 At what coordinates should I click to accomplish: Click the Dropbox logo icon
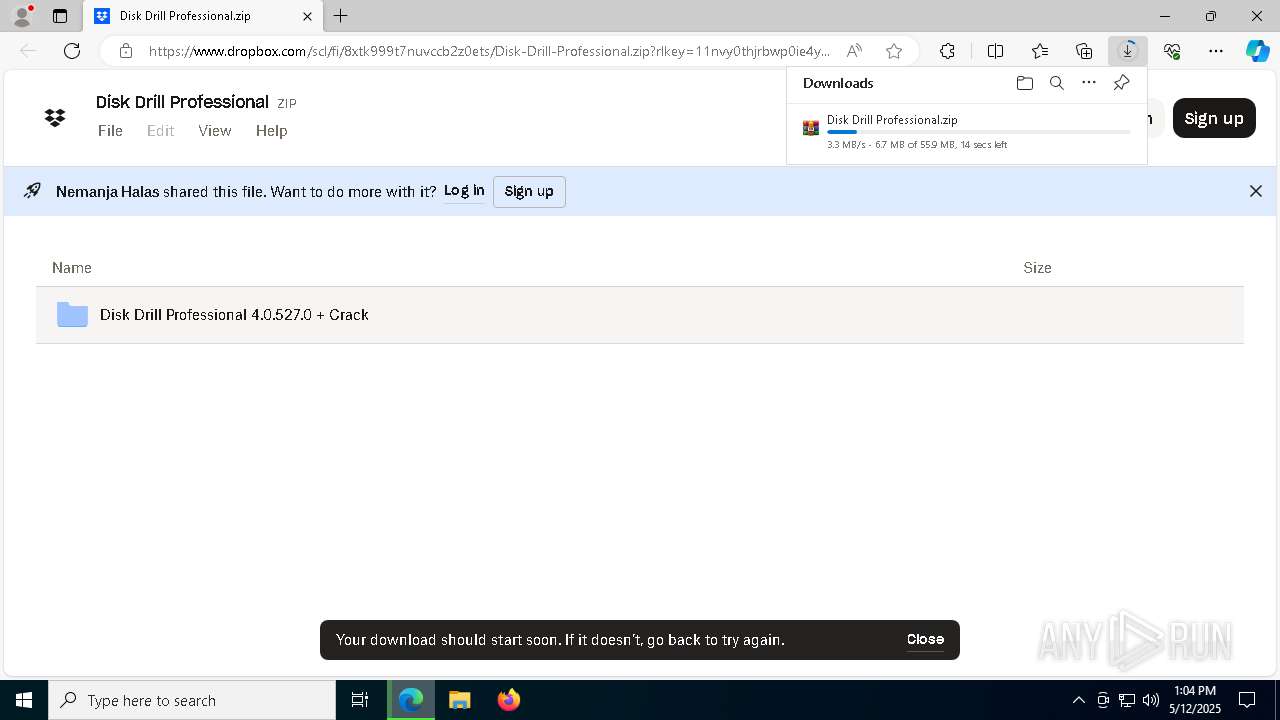(x=55, y=118)
